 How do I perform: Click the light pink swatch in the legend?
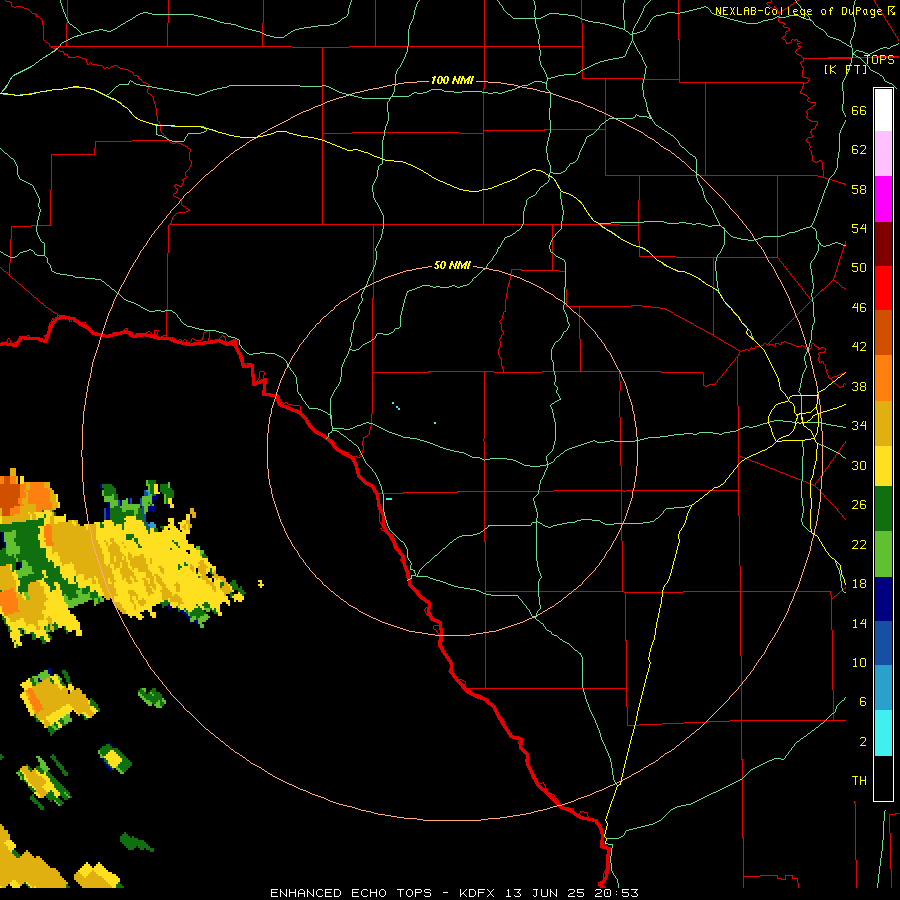[883, 153]
